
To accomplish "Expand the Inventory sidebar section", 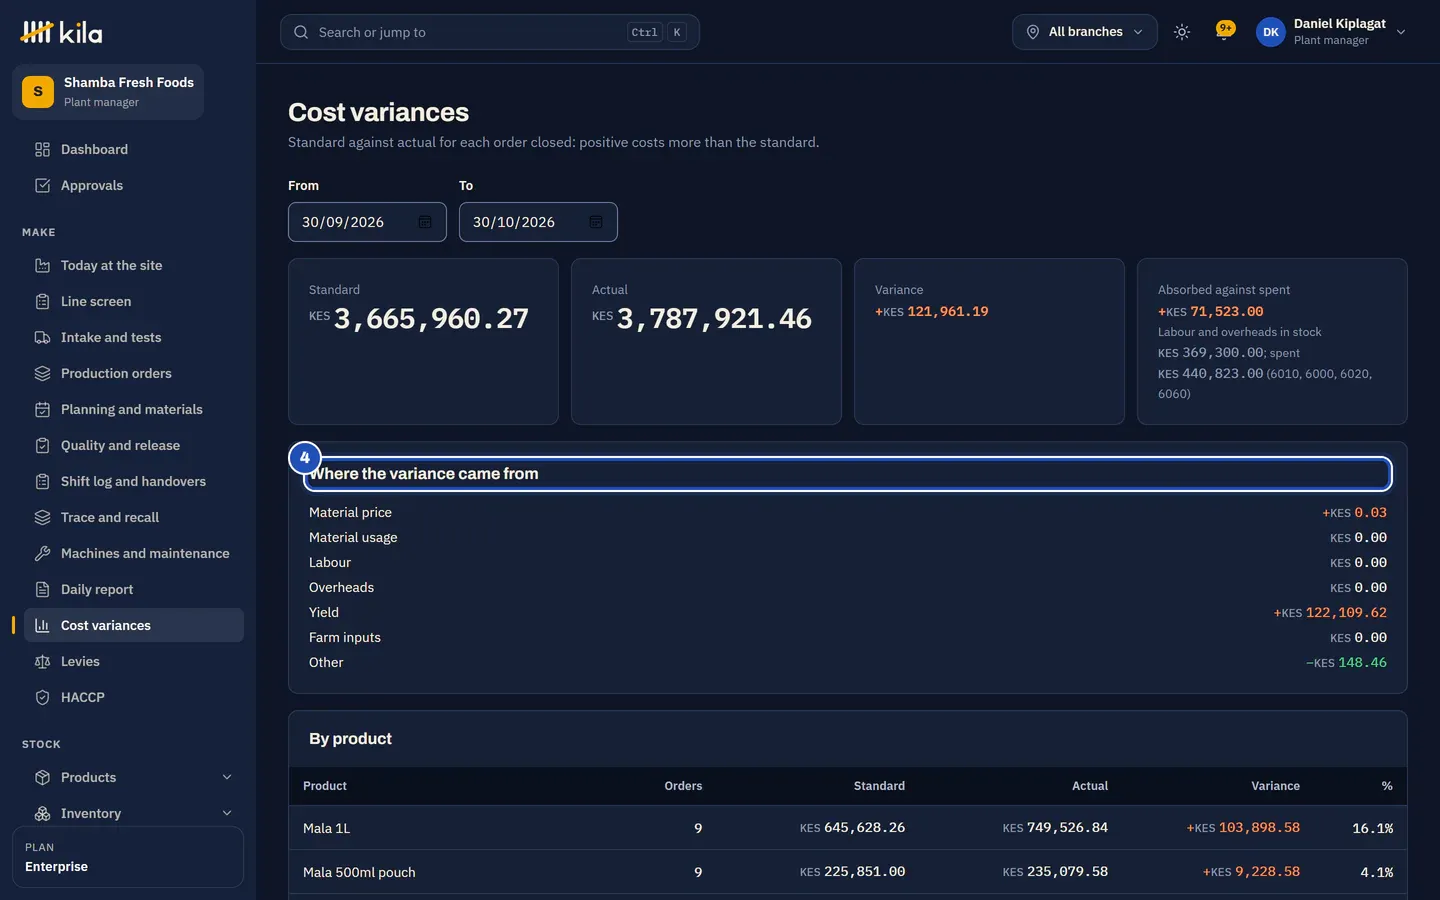I will click(134, 813).
